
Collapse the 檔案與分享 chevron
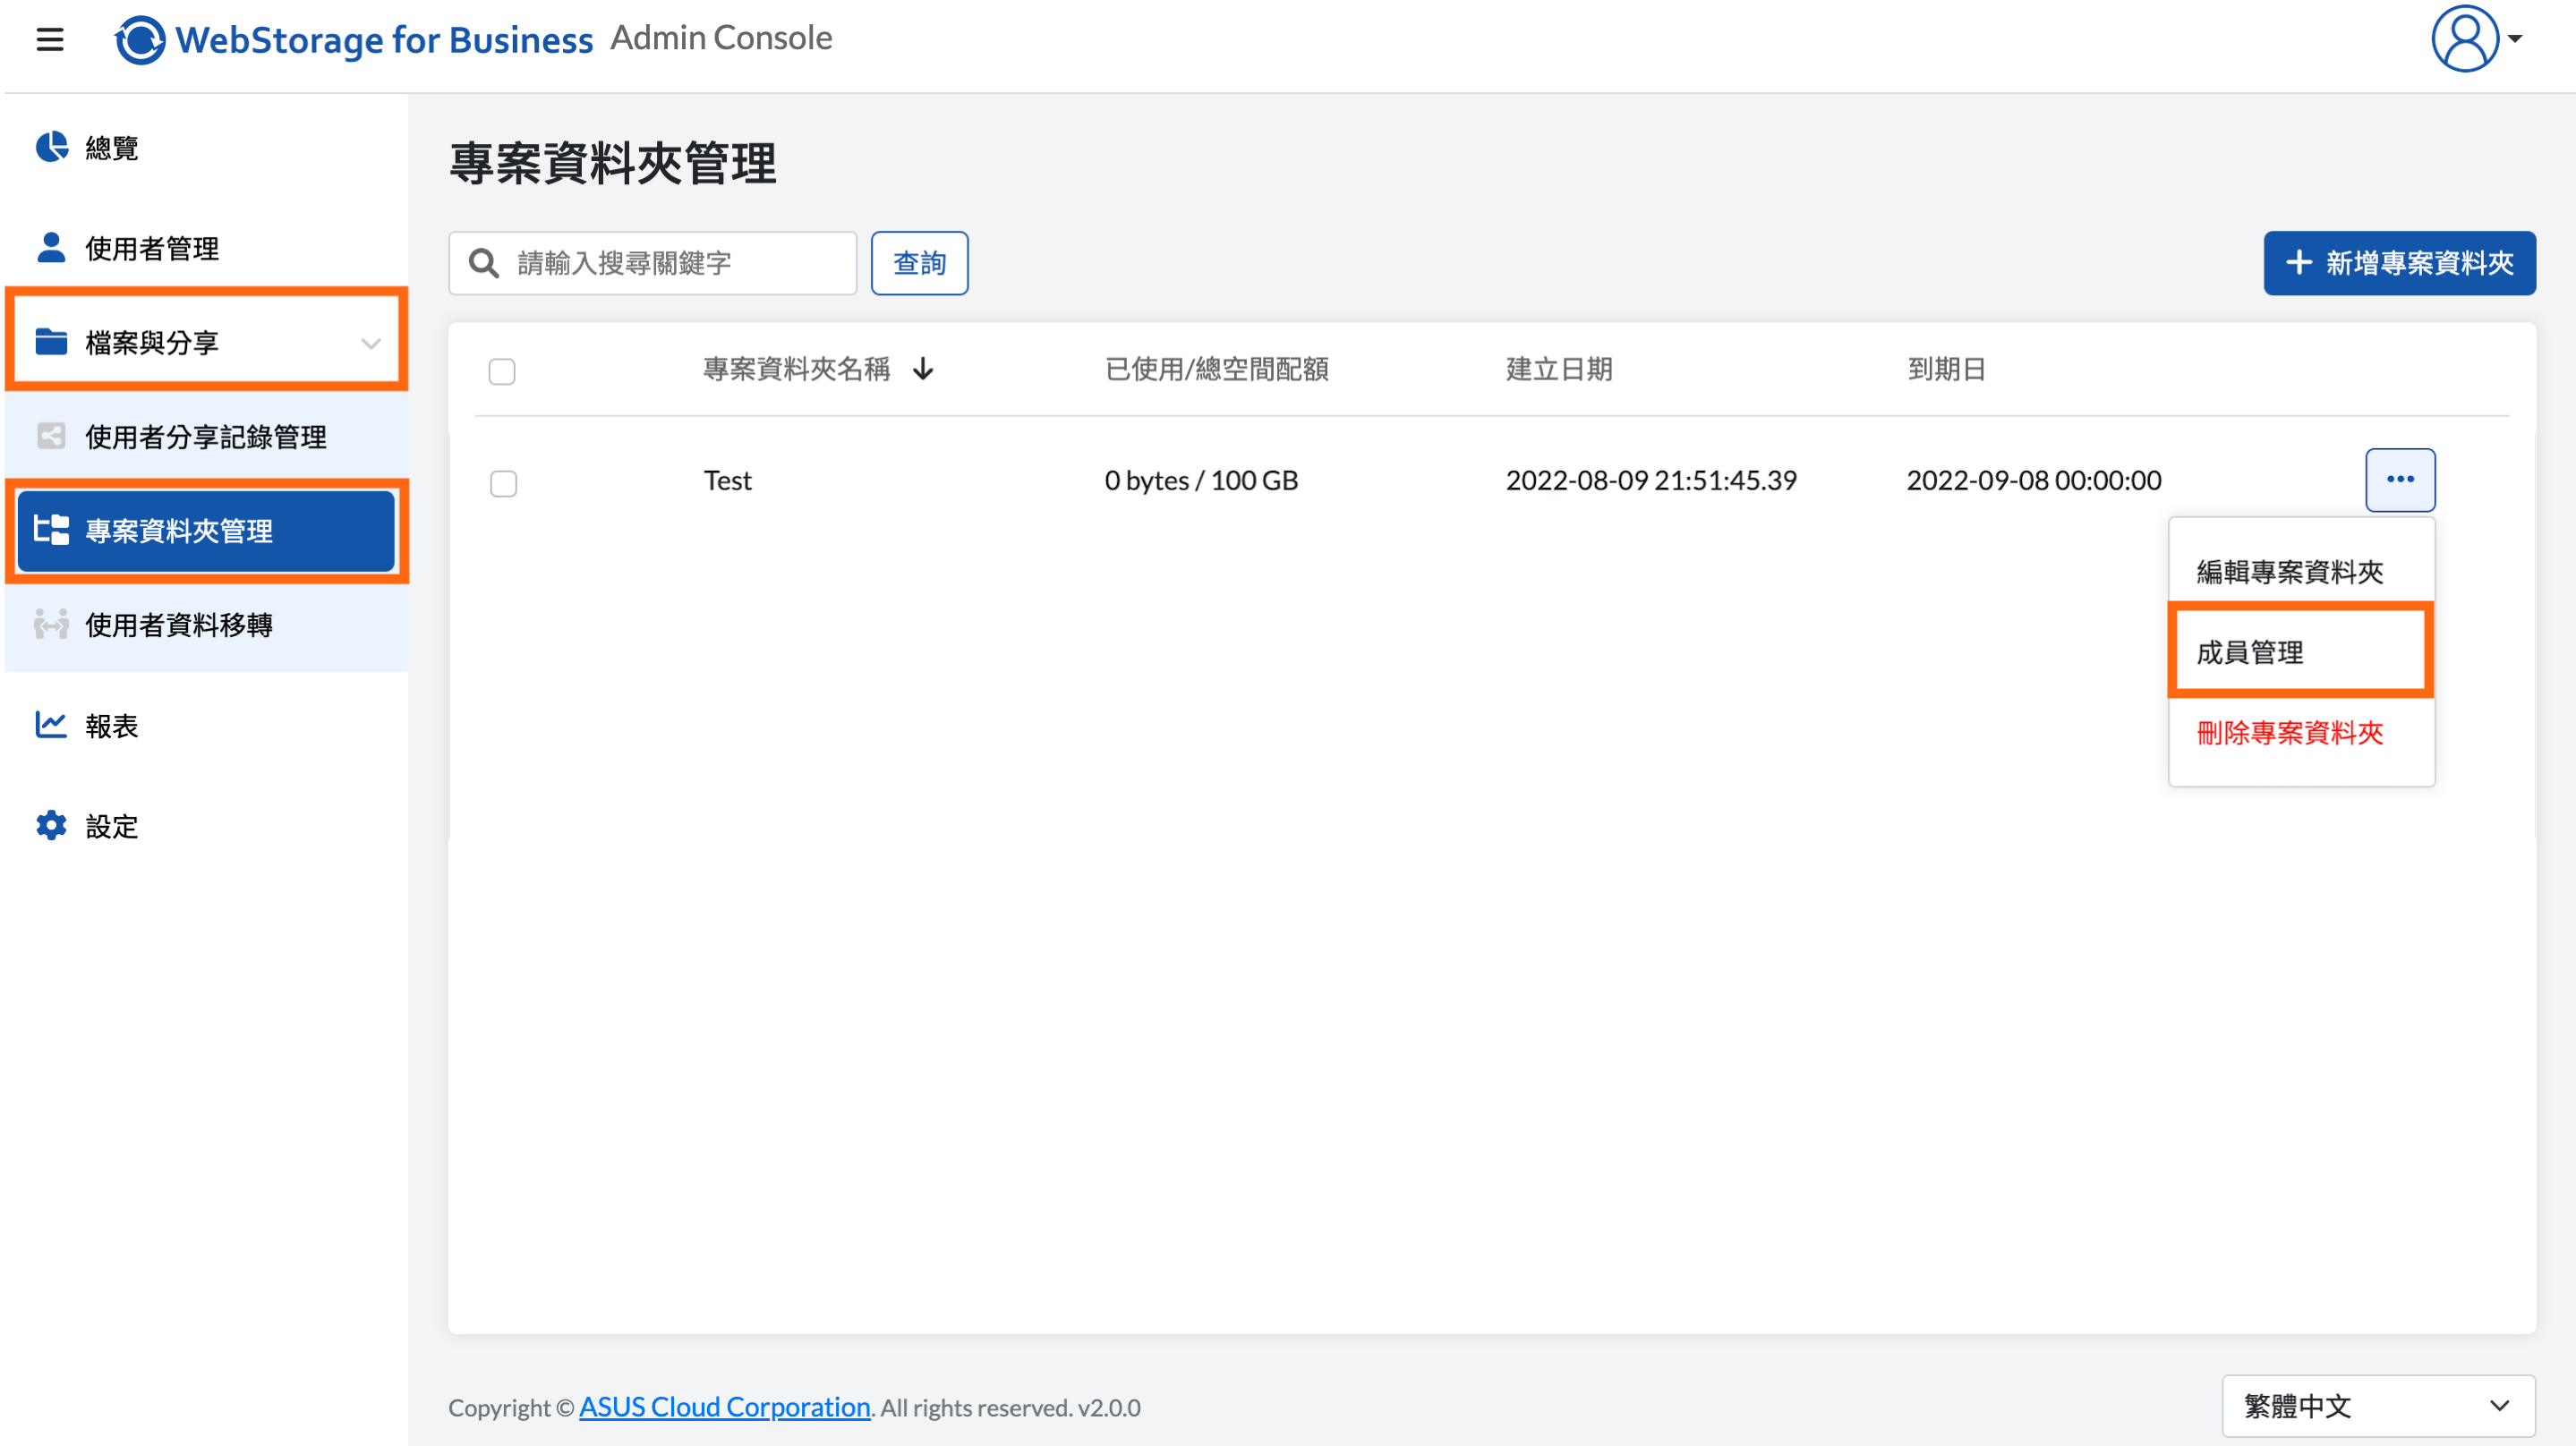point(370,343)
